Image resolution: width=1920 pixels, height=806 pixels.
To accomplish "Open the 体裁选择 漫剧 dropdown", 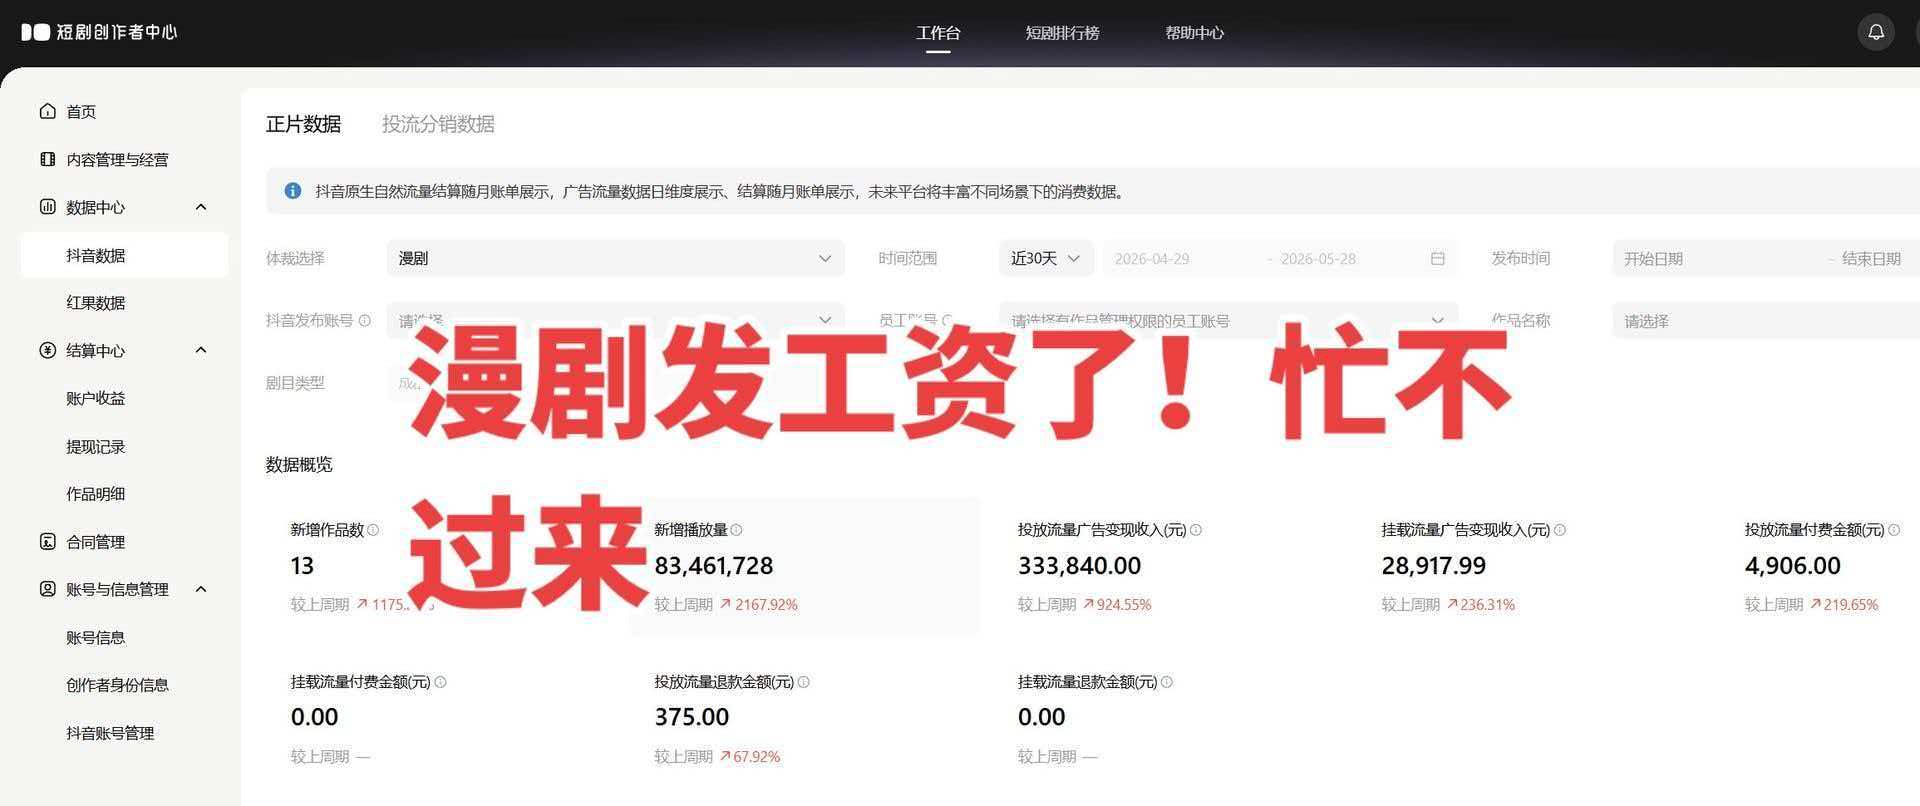I will coord(615,258).
